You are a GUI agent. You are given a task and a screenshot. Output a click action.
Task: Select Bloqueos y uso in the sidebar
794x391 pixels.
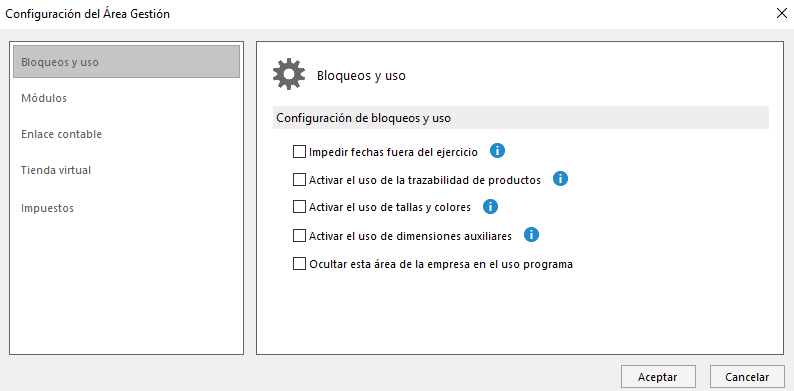click(x=126, y=62)
